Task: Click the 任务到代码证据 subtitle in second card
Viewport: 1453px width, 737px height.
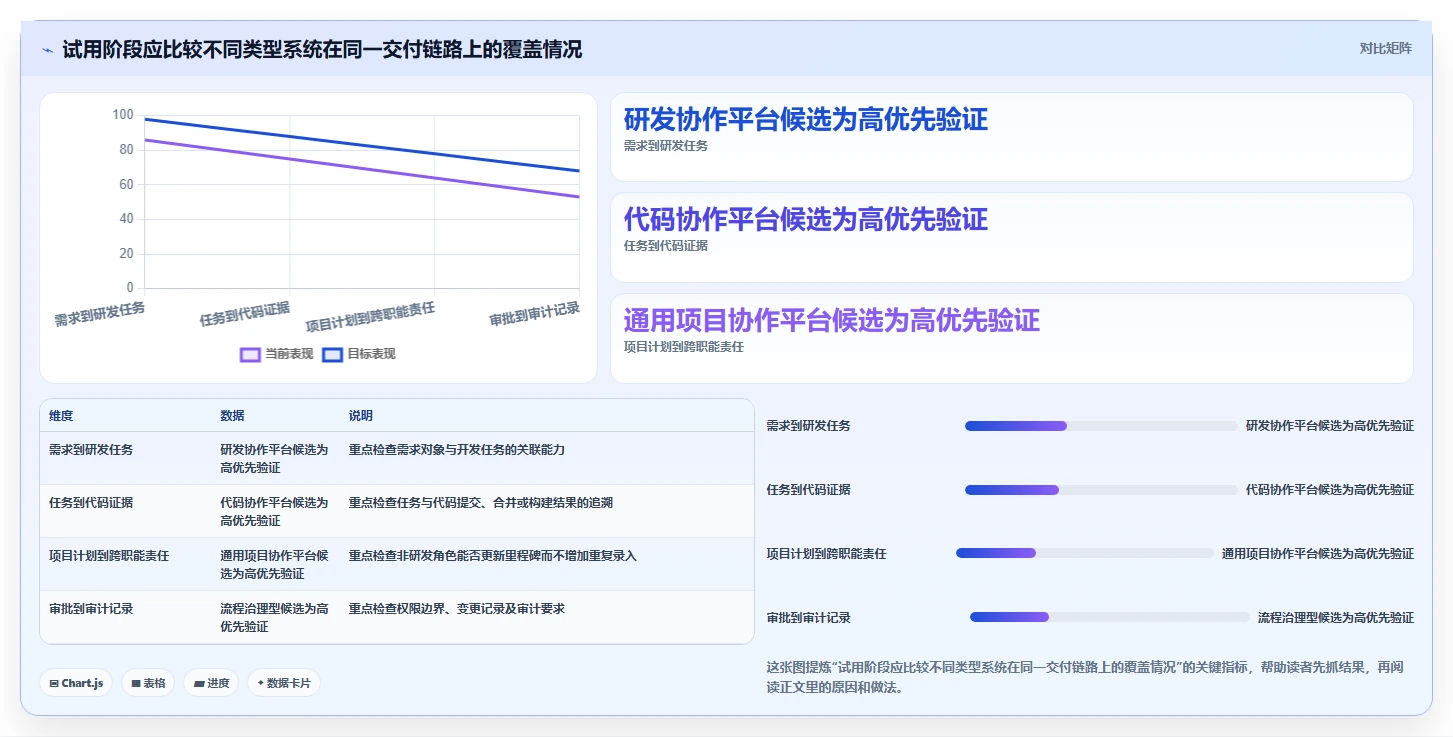Action: tap(666, 246)
